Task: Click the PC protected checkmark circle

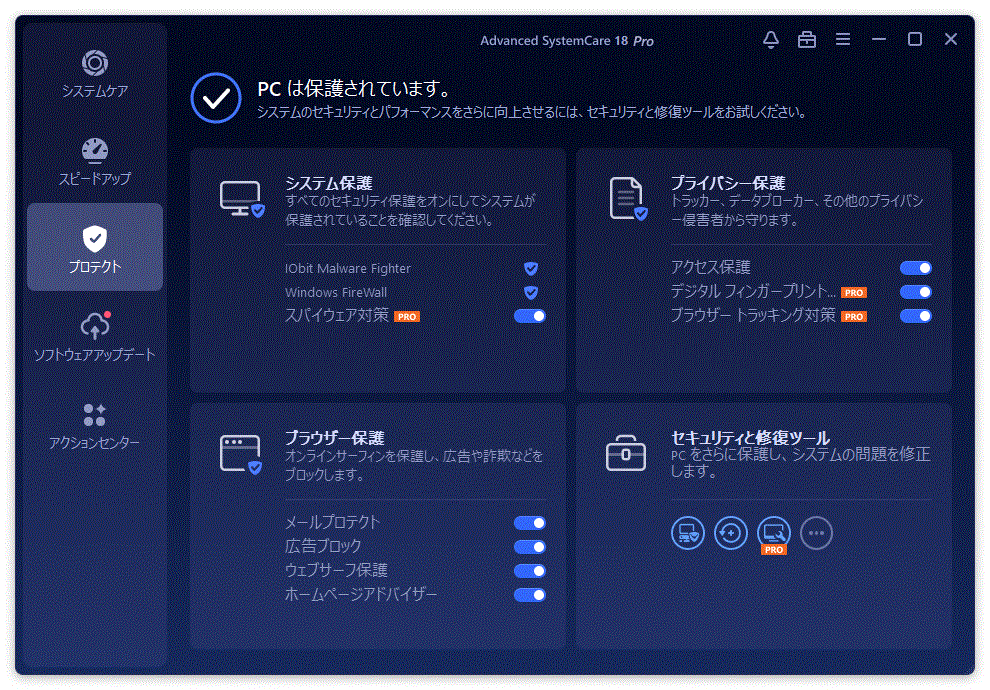Action: point(216,98)
